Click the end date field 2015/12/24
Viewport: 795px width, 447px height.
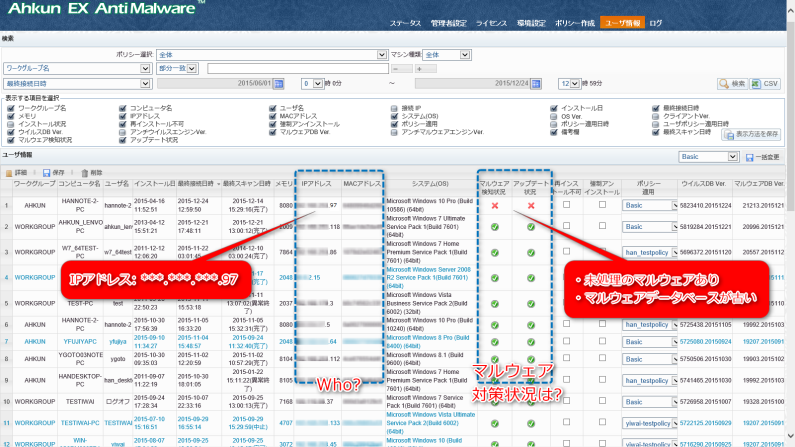pyautogui.click(x=472, y=84)
